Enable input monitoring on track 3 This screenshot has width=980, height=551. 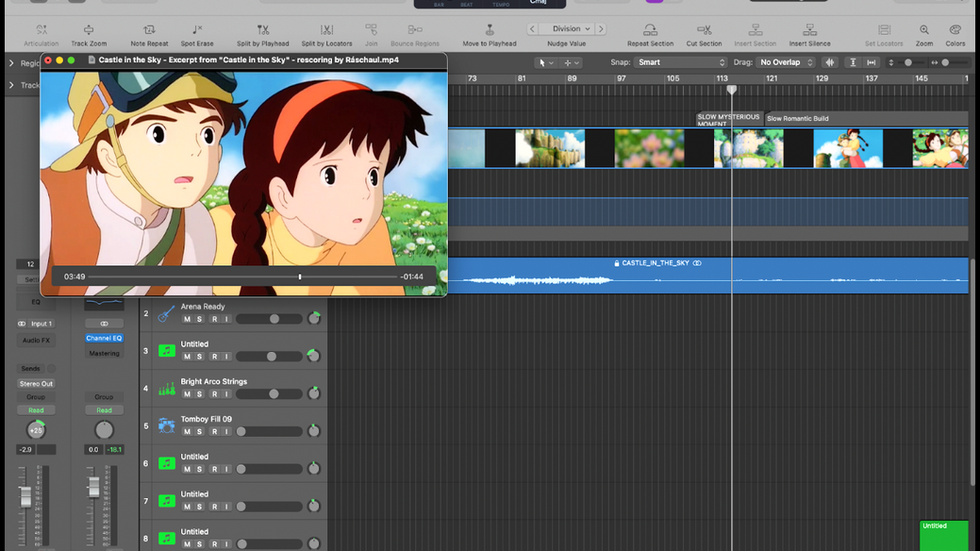pos(226,357)
